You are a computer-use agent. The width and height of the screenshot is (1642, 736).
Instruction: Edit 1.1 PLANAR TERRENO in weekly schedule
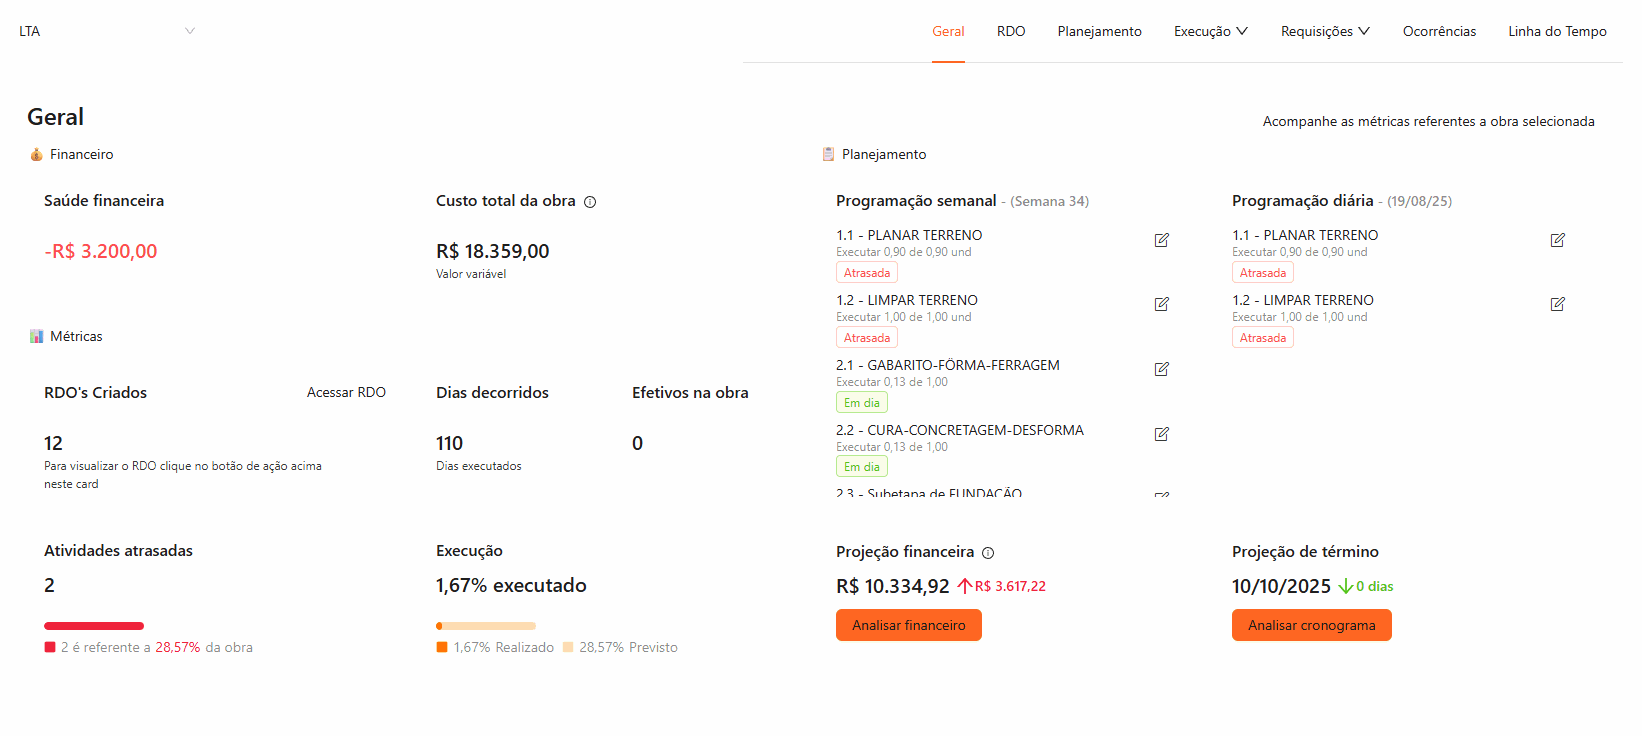1162,240
